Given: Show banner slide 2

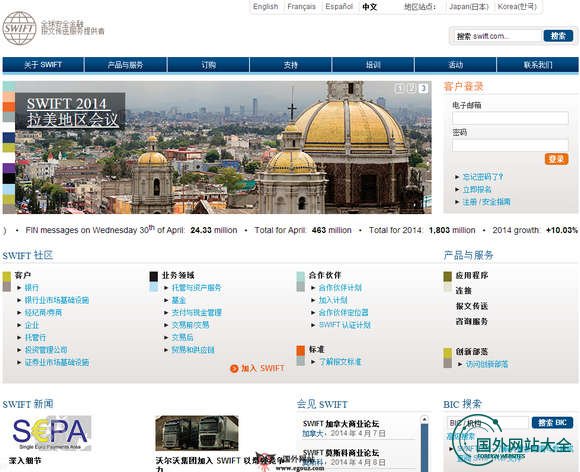Looking at the screenshot, I should [x=411, y=88].
